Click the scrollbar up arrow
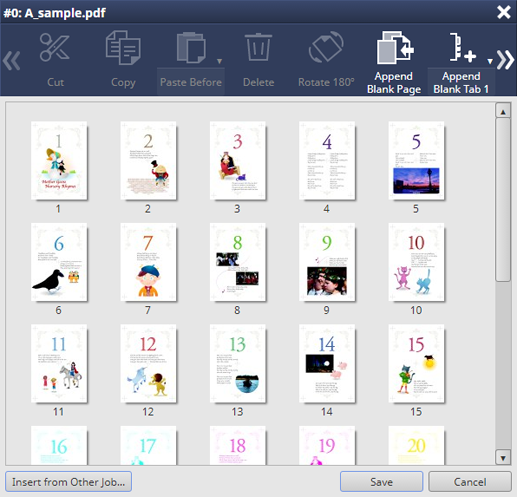Image resolution: width=517 pixels, height=497 pixels. coord(503,111)
